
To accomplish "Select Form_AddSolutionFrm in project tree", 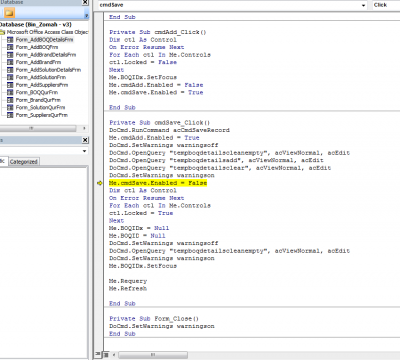I will click(x=41, y=77).
